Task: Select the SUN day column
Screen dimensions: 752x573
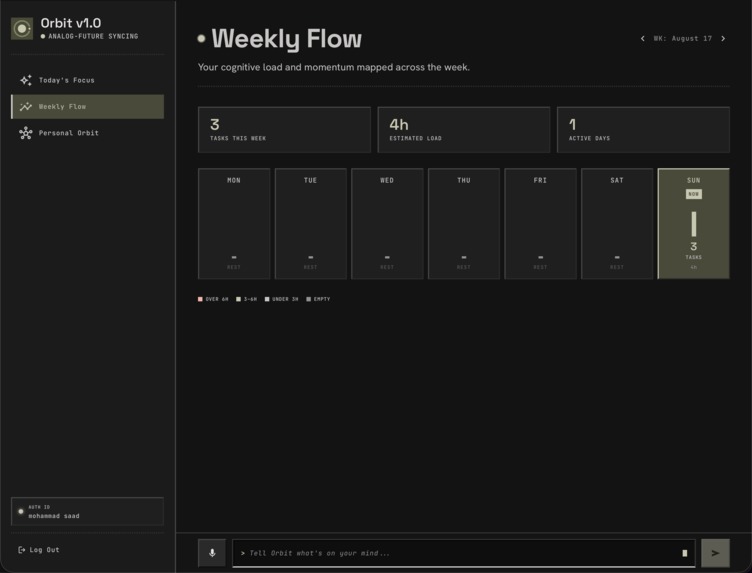Action: point(693,223)
